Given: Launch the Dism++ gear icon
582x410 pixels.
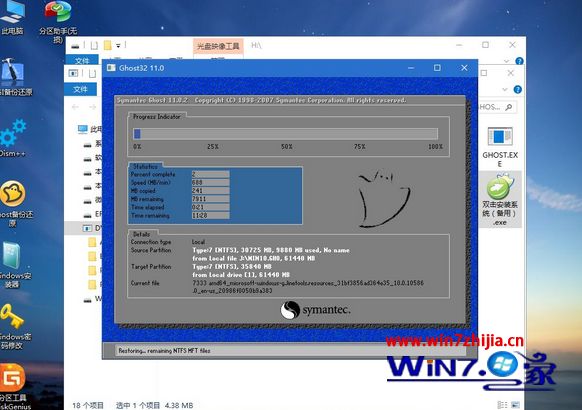Looking at the screenshot, I should pos(13,137).
